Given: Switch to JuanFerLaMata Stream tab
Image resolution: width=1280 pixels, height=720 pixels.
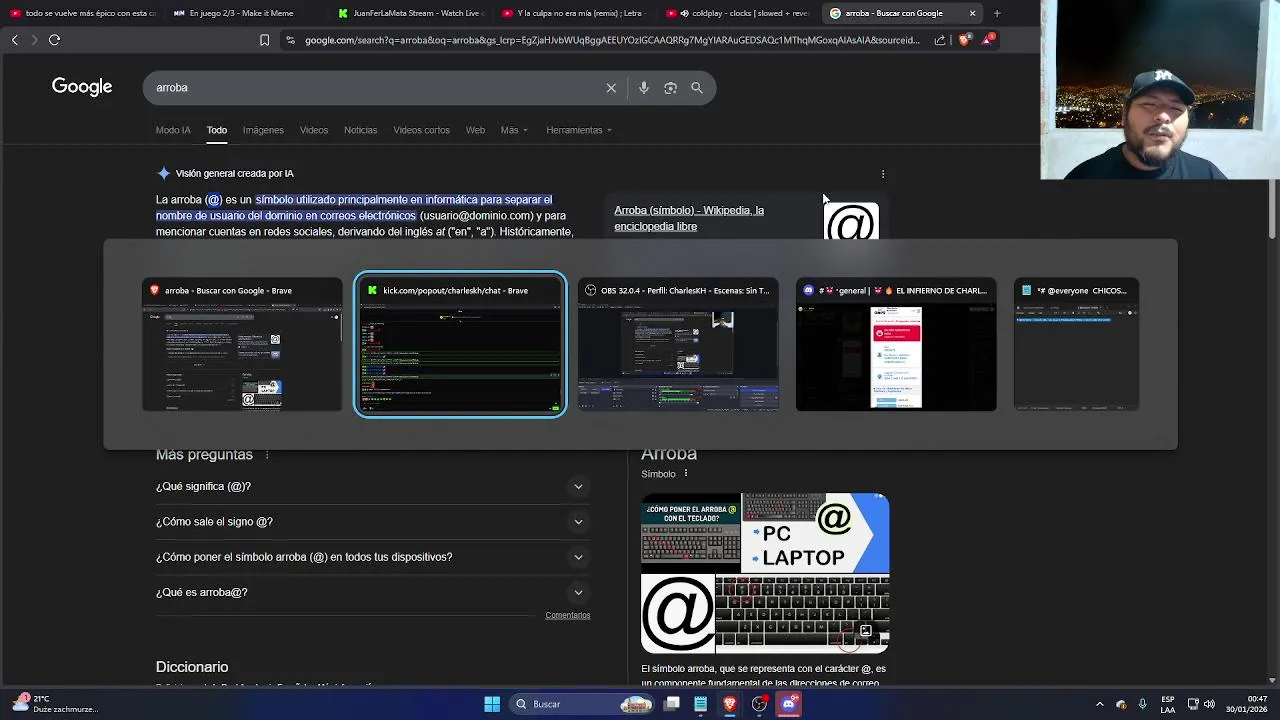Looking at the screenshot, I should coord(409,13).
